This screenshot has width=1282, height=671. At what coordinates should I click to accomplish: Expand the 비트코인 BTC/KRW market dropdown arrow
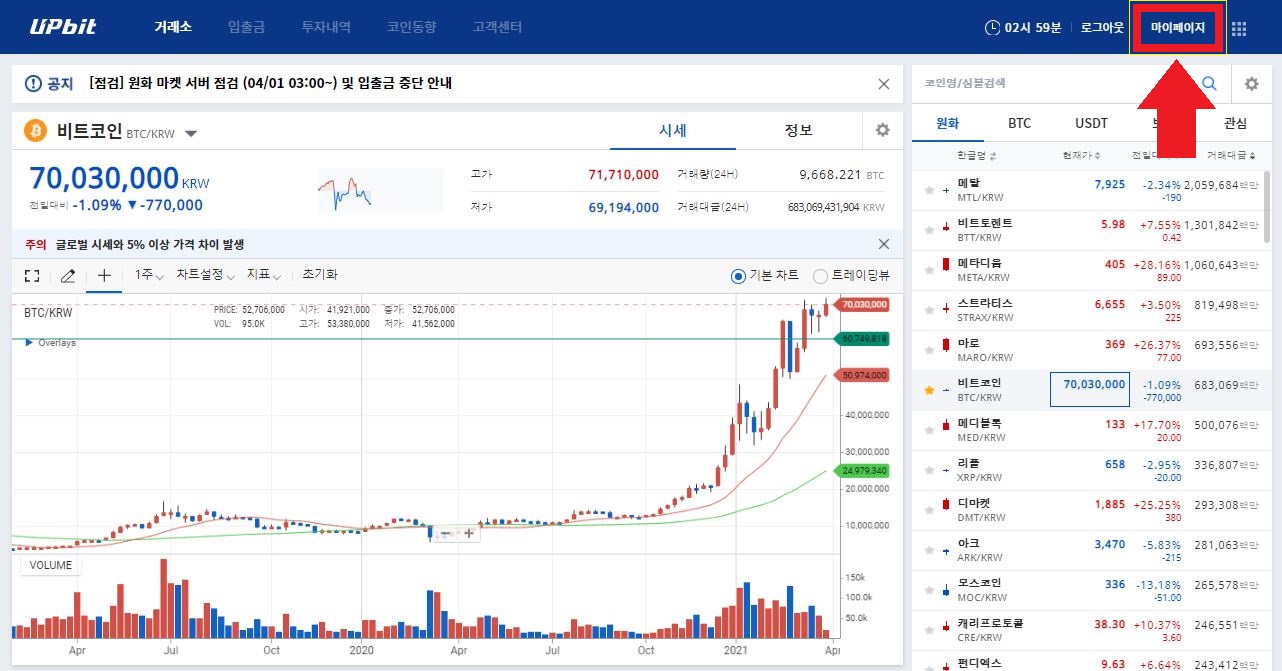tap(191, 133)
